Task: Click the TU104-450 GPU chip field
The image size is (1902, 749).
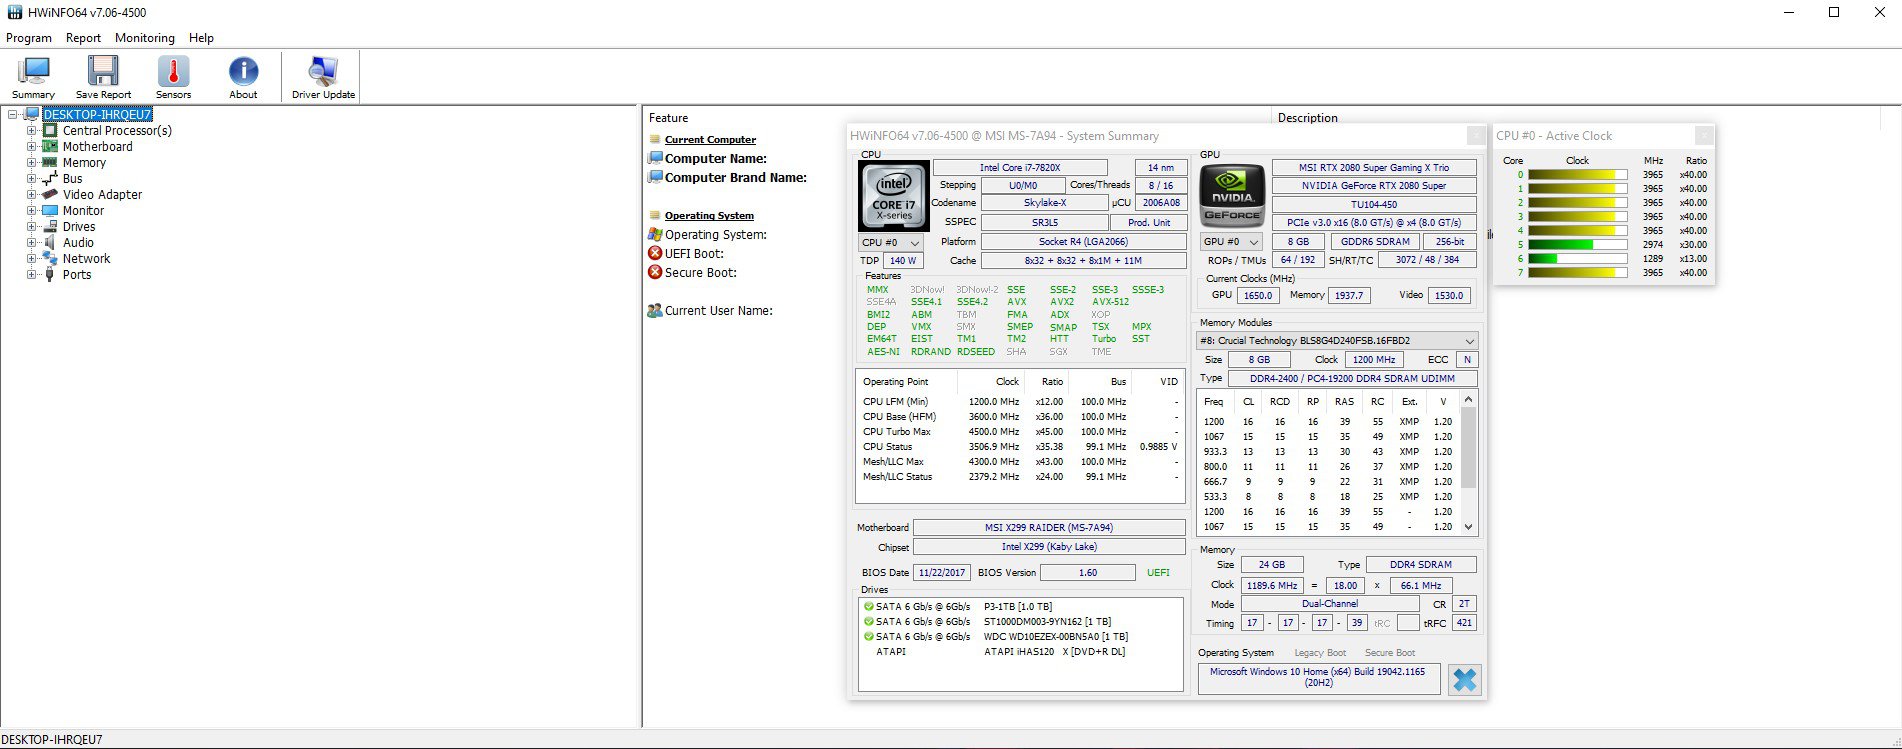Action: pos(1374,204)
